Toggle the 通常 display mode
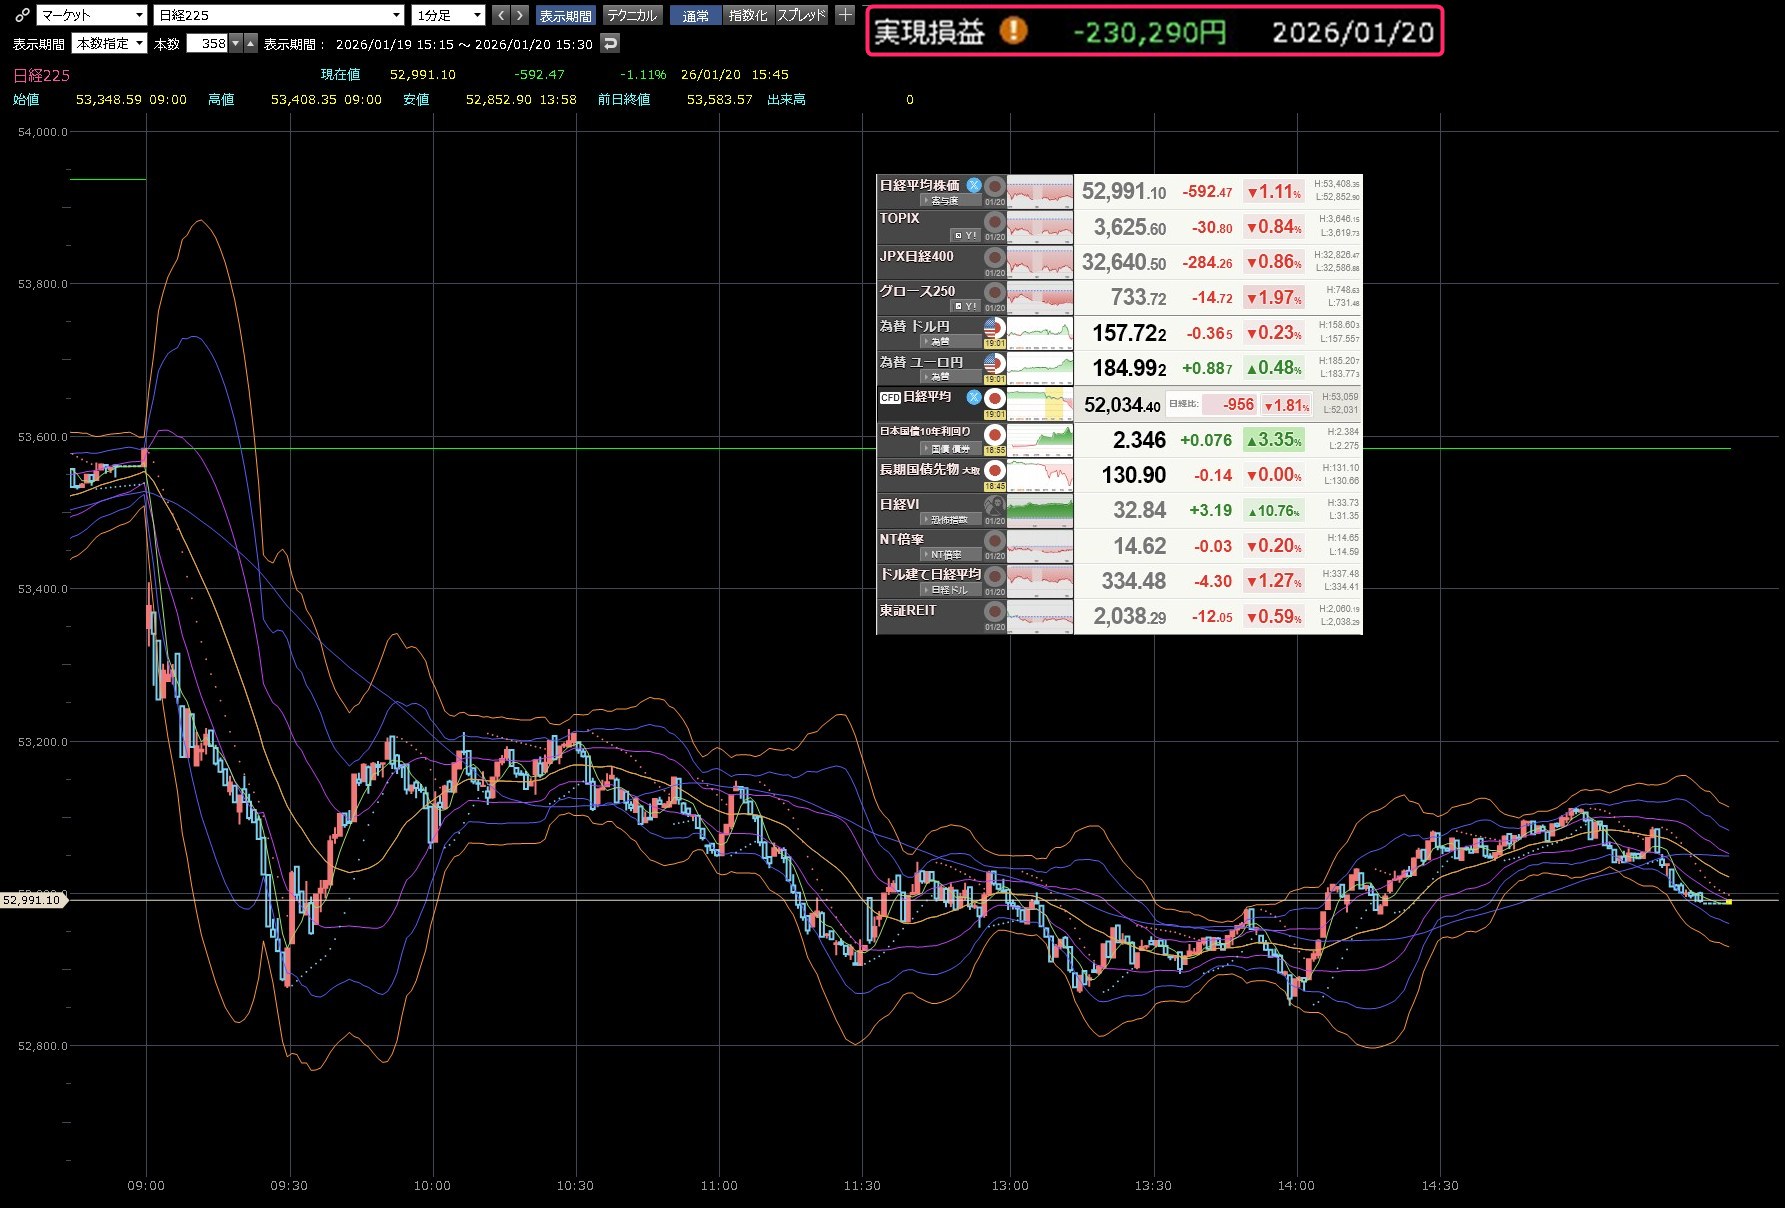1785x1208 pixels. (x=695, y=15)
